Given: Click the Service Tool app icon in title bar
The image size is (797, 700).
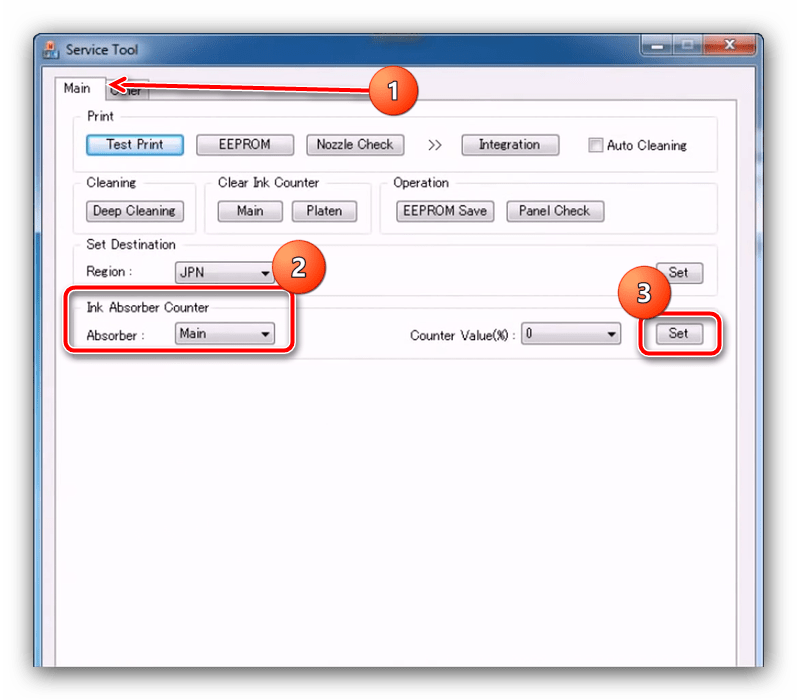Looking at the screenshot, I should (51, 50).
